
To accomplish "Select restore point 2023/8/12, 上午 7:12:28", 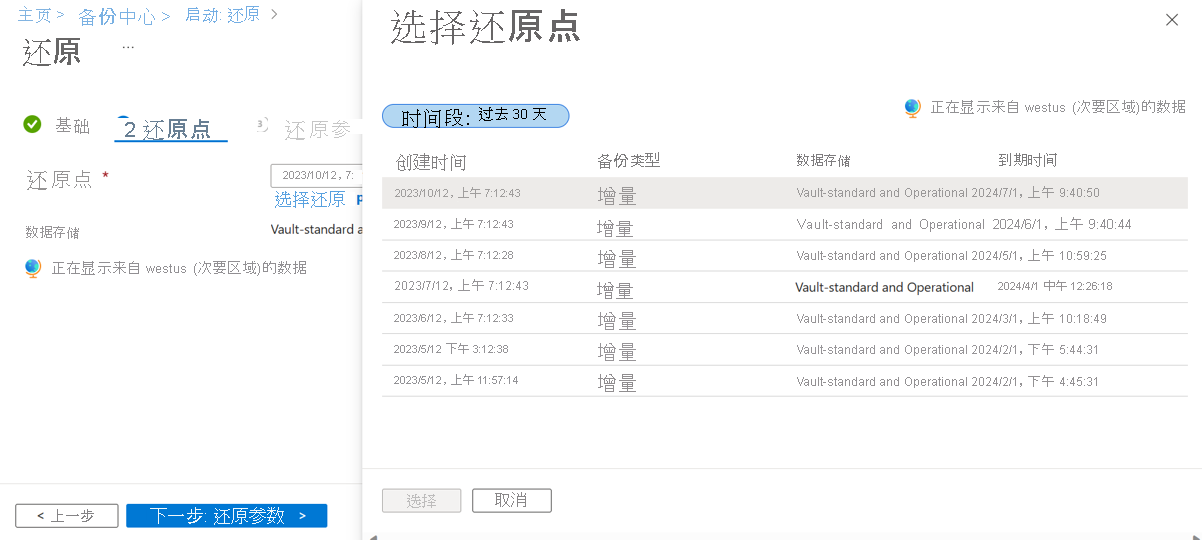I will pyautogui.click(x=785, y=256).
